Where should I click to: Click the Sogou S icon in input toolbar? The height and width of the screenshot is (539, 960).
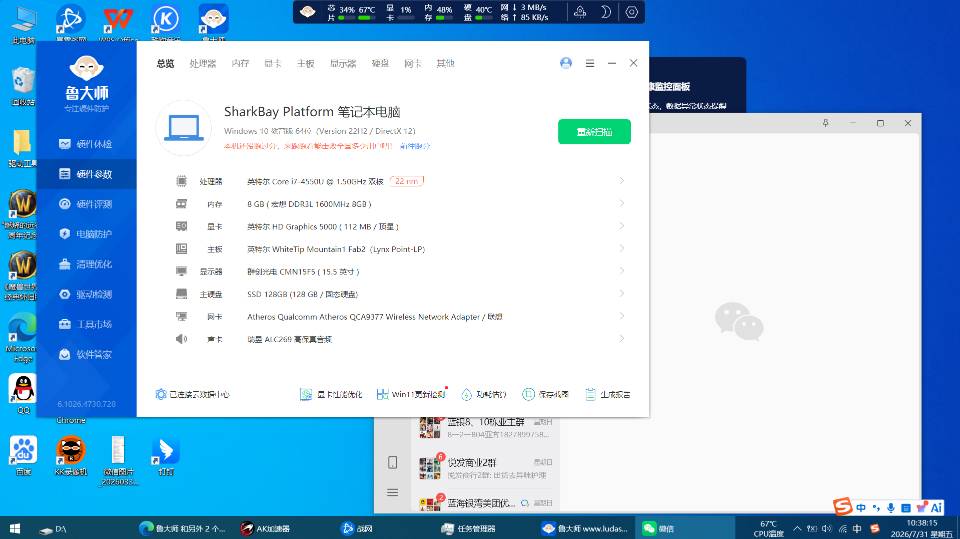pyautogui.click(x=842, y=507)
